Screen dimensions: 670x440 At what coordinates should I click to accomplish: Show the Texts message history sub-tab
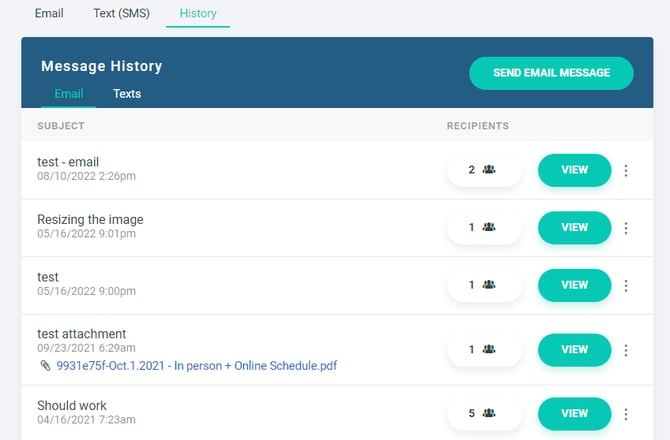[x=127, y=94]
